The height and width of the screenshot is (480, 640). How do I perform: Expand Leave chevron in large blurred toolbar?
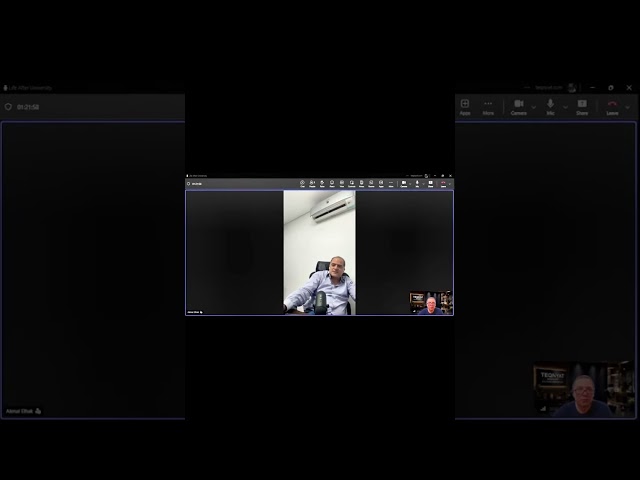tap(628, 107)
